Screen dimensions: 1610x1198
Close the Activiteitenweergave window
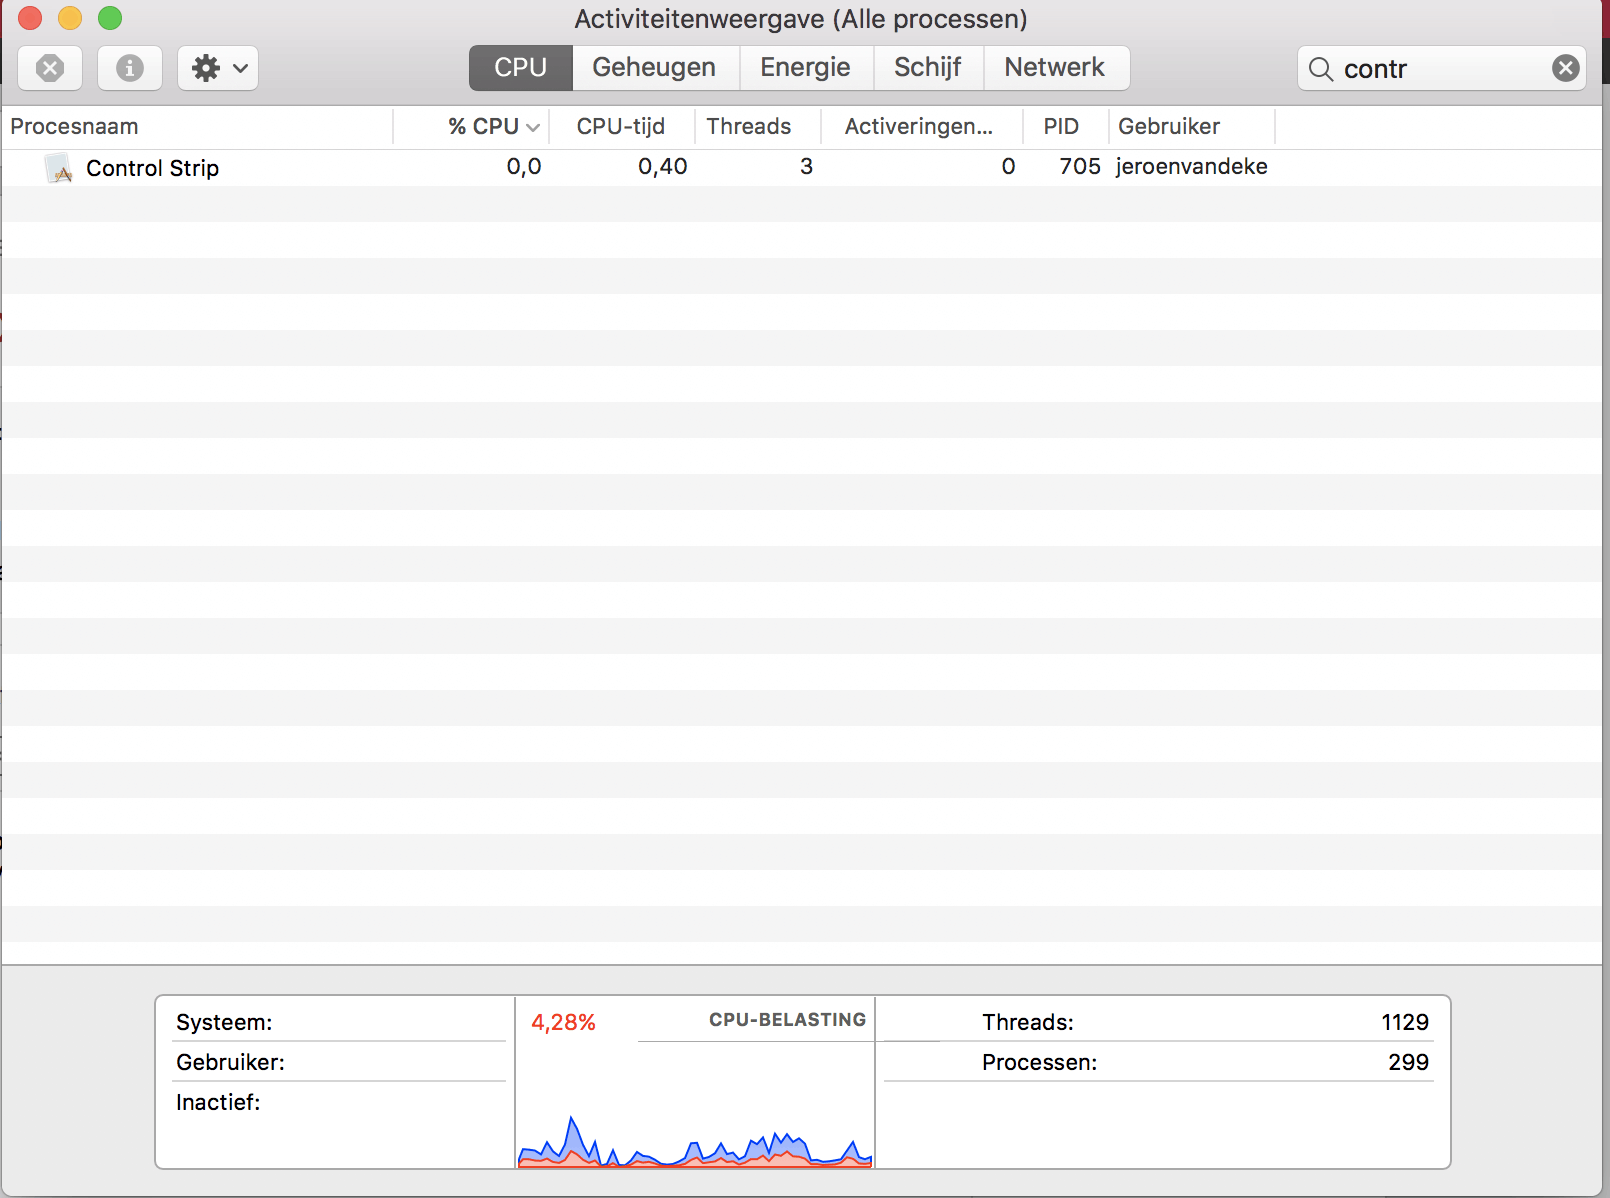(x=30, y=18)
